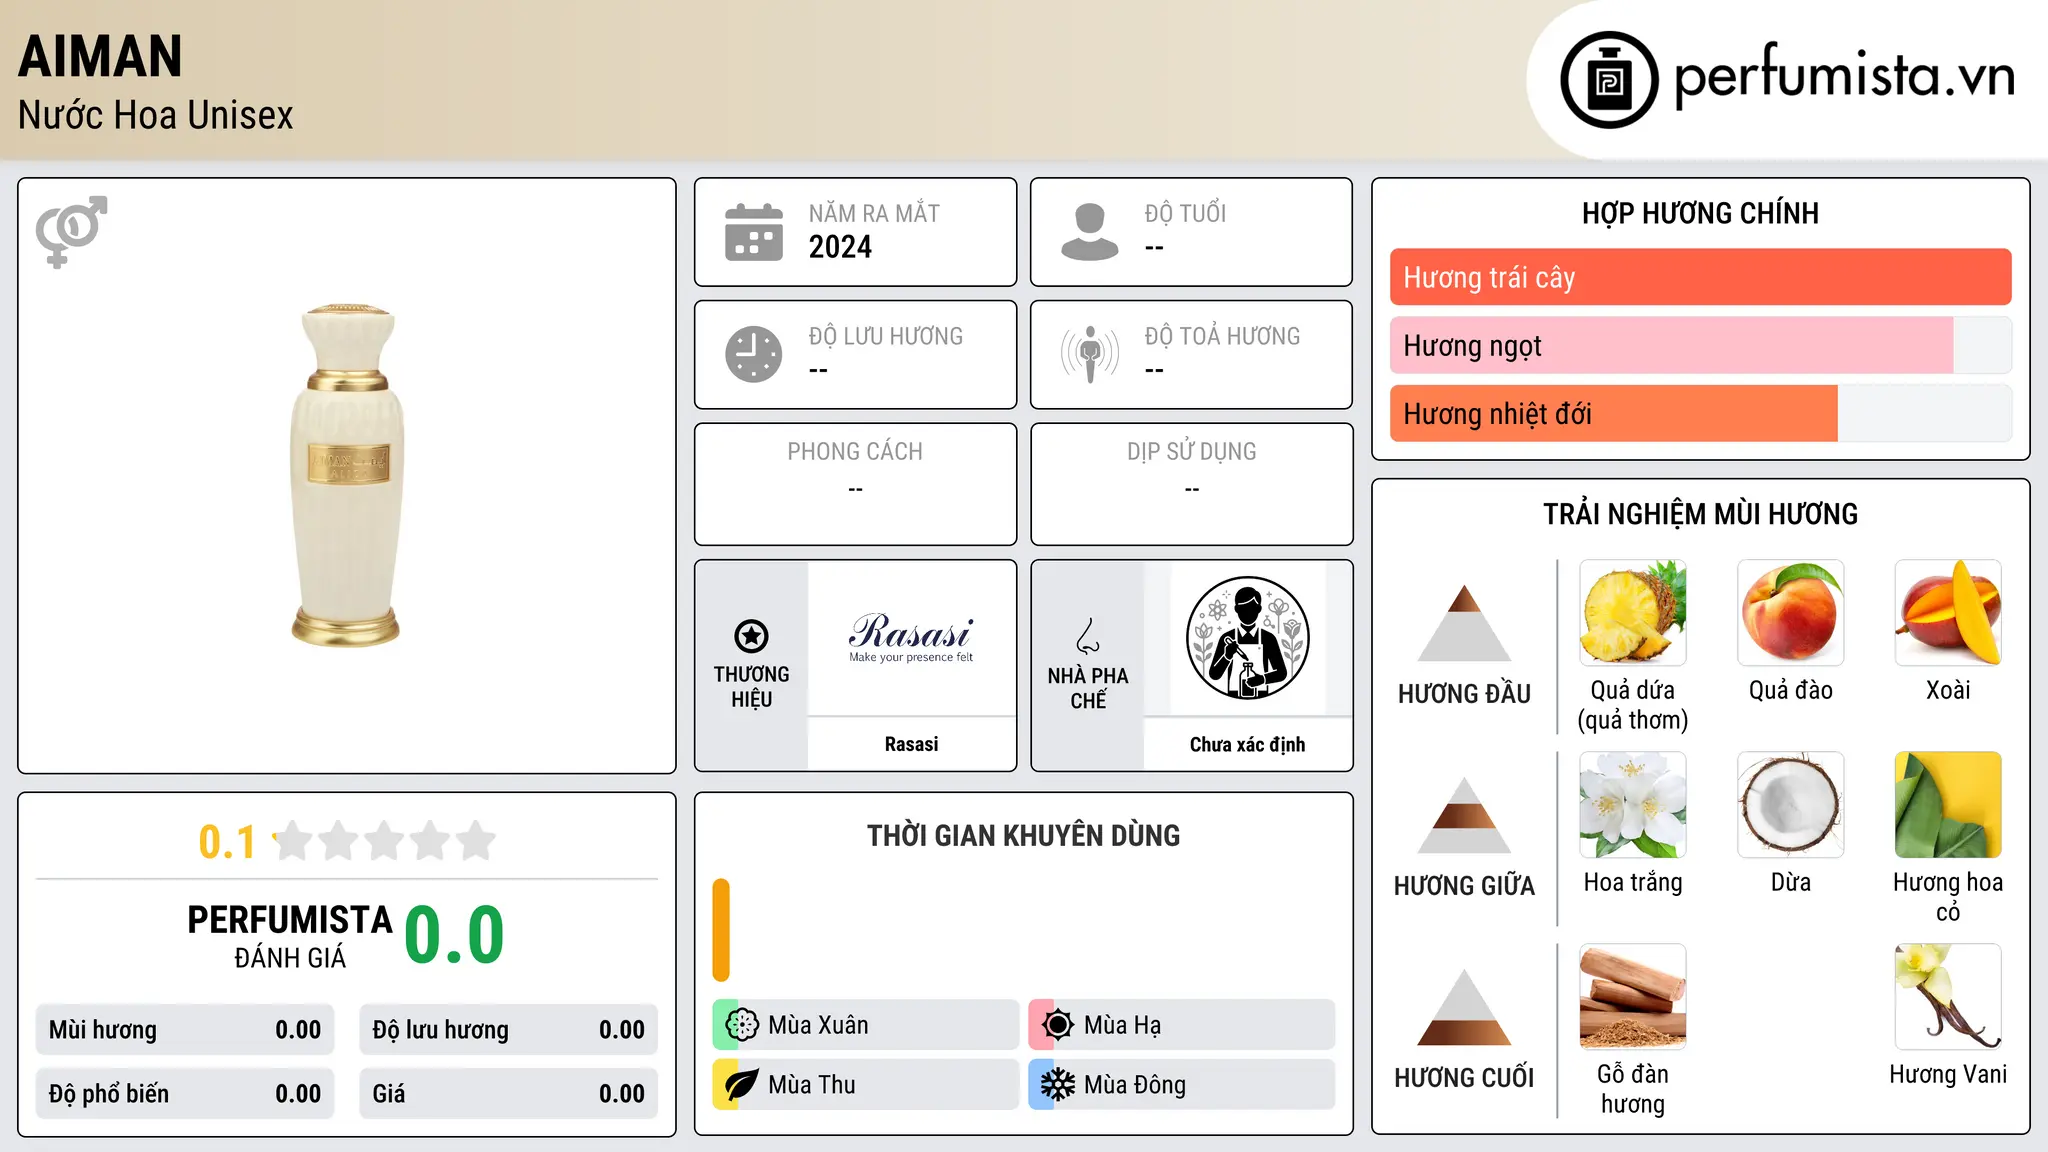Open the Quả đào peach note image

pyautogui.click(x=1791, y=613)
